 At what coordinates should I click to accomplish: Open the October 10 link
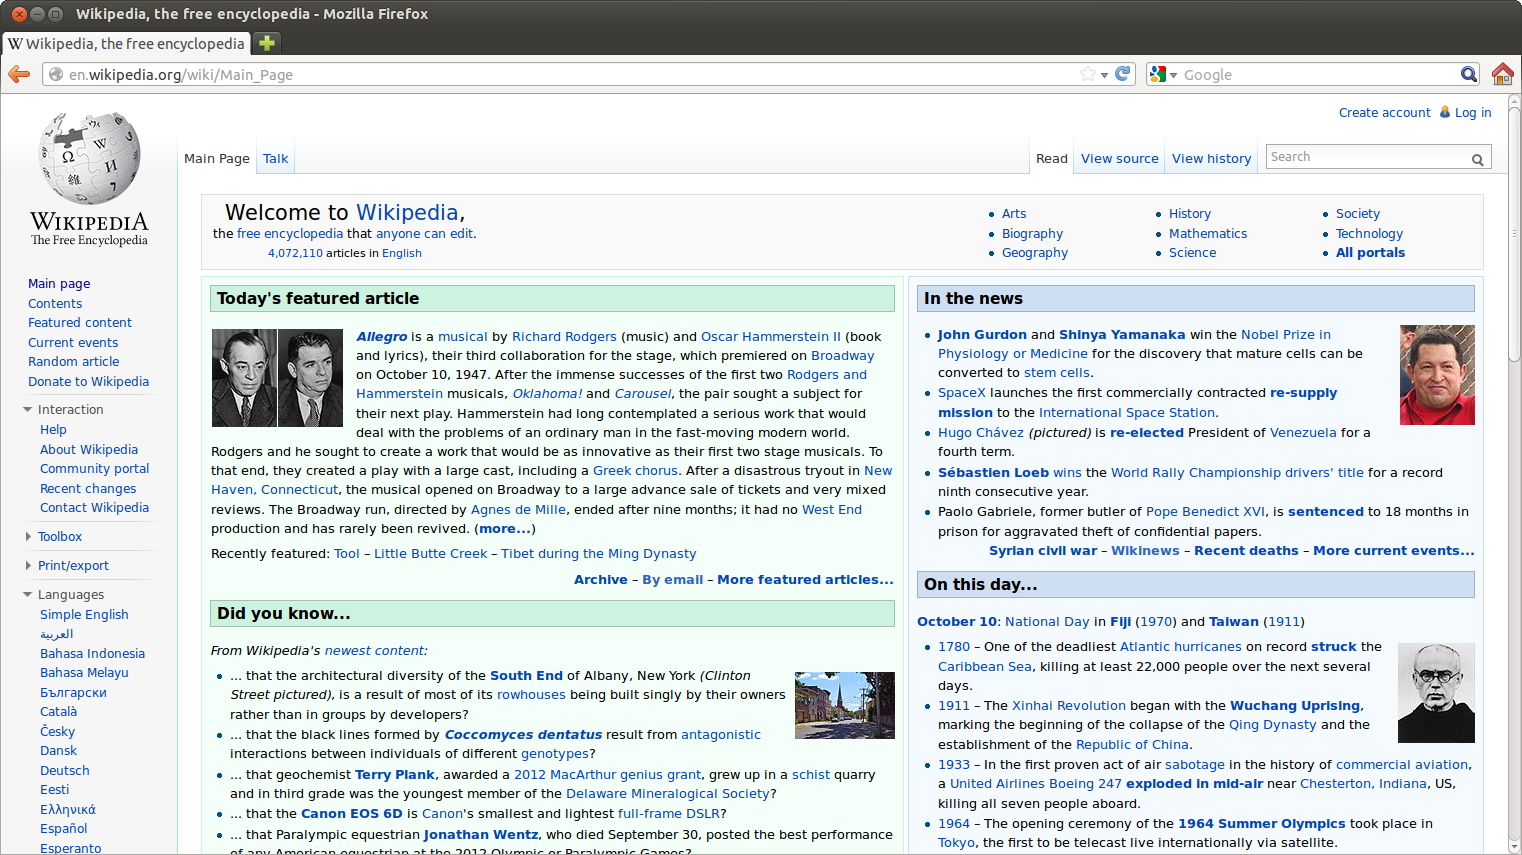pyautogui.click(x=957, y=622)
